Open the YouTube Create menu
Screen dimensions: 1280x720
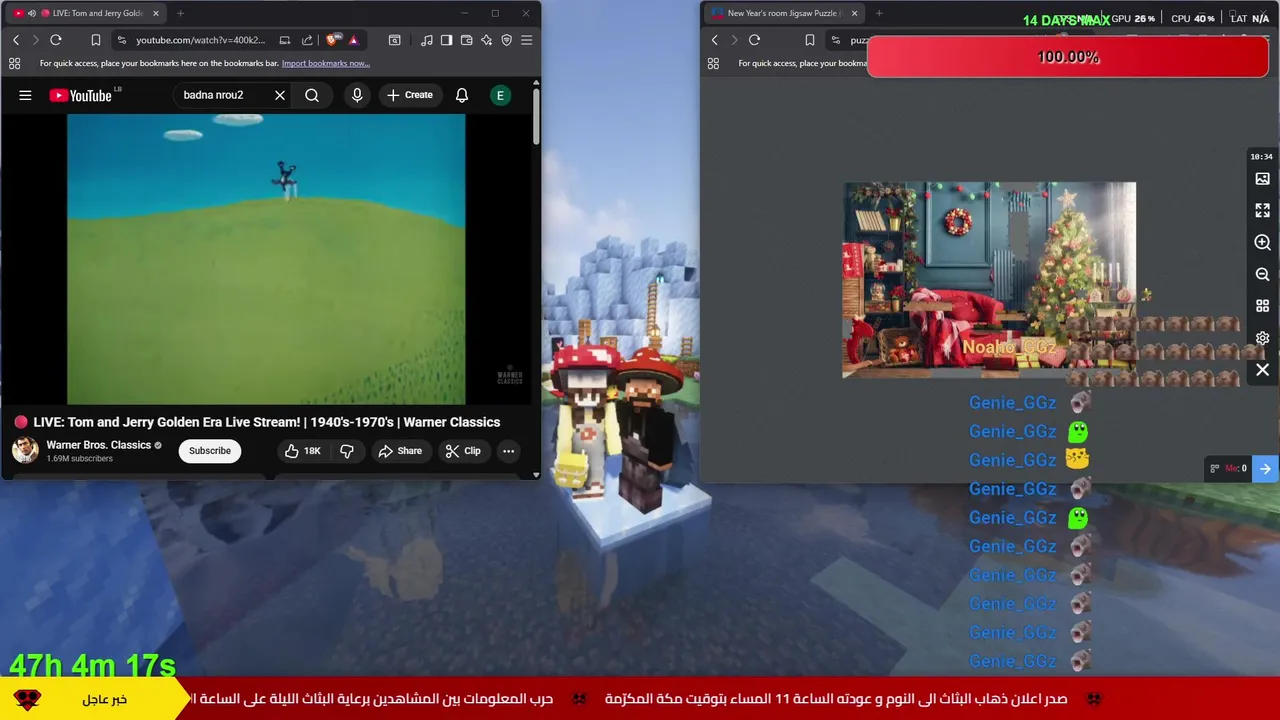(410, 95)
